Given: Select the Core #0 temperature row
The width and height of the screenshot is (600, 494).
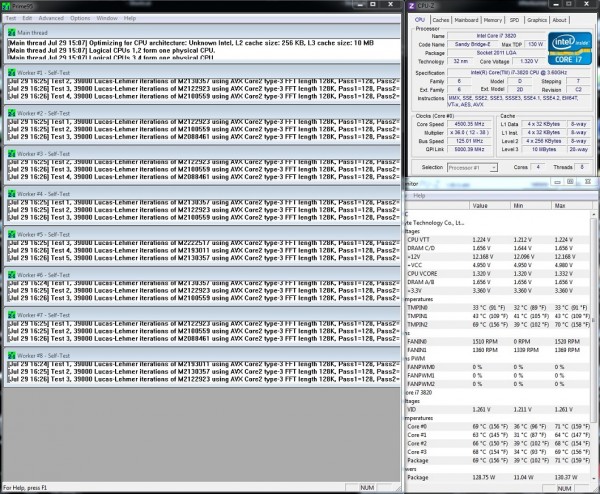Looking at the screenshot, I should click(x=497, y=426).
